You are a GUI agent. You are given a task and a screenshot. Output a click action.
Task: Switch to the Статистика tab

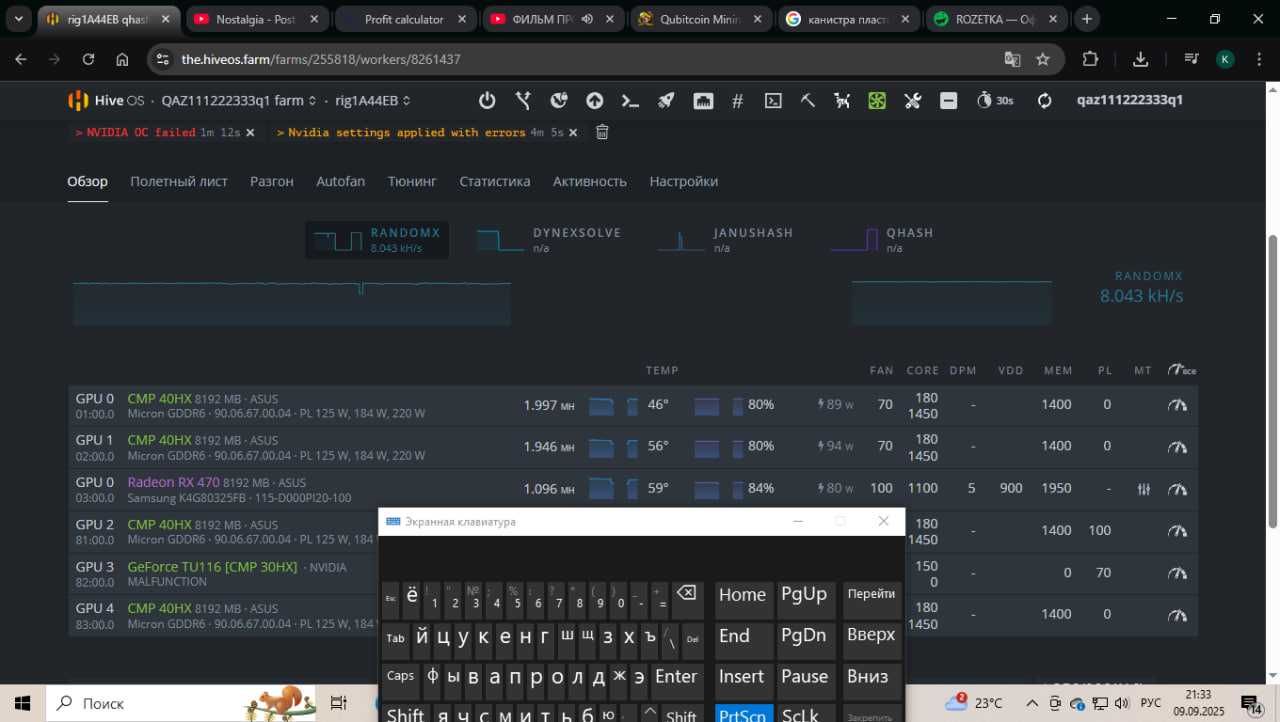coord(495,181)
